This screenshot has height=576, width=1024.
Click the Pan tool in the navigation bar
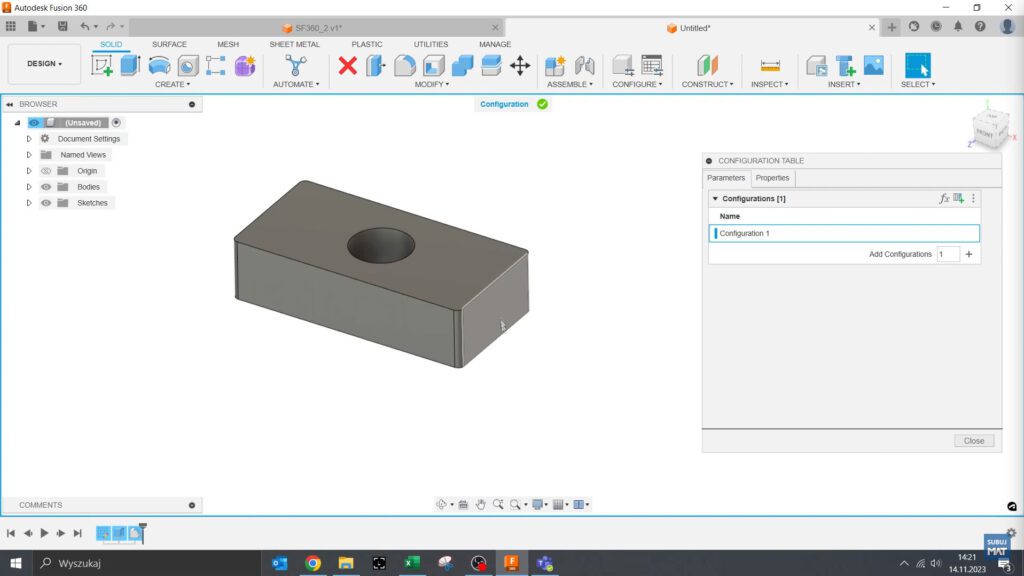point(482,504)
